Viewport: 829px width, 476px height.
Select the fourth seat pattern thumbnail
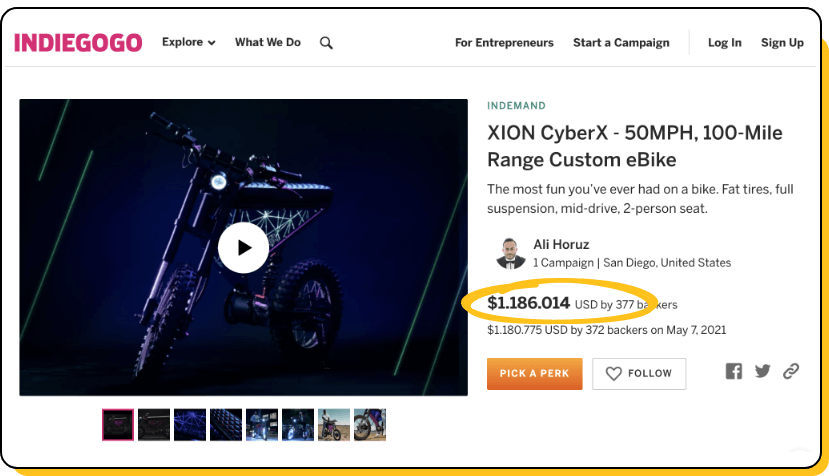(x=226, y=424)
